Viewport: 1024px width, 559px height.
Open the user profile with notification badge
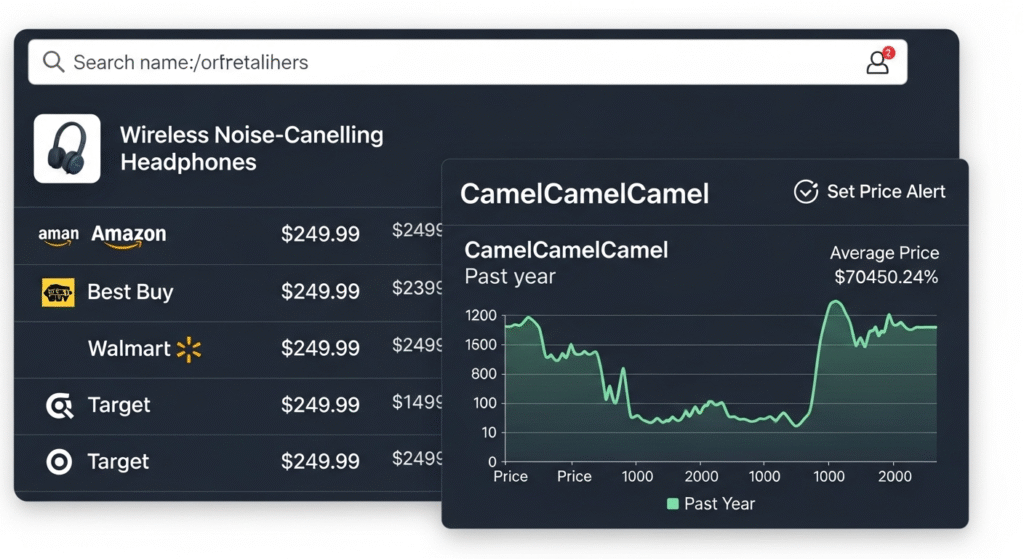point(878,62)
